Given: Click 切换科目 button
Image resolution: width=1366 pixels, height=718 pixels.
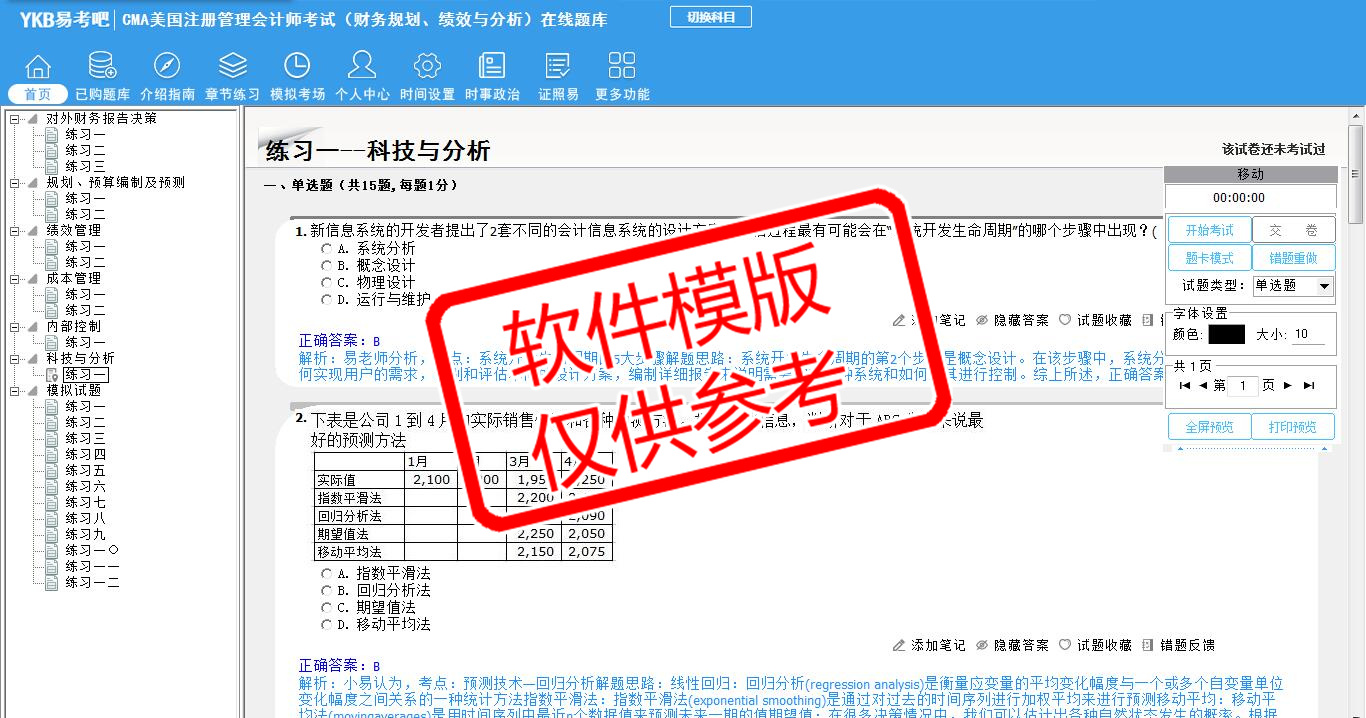Looking at the screenshot, I should click(711, 17).
